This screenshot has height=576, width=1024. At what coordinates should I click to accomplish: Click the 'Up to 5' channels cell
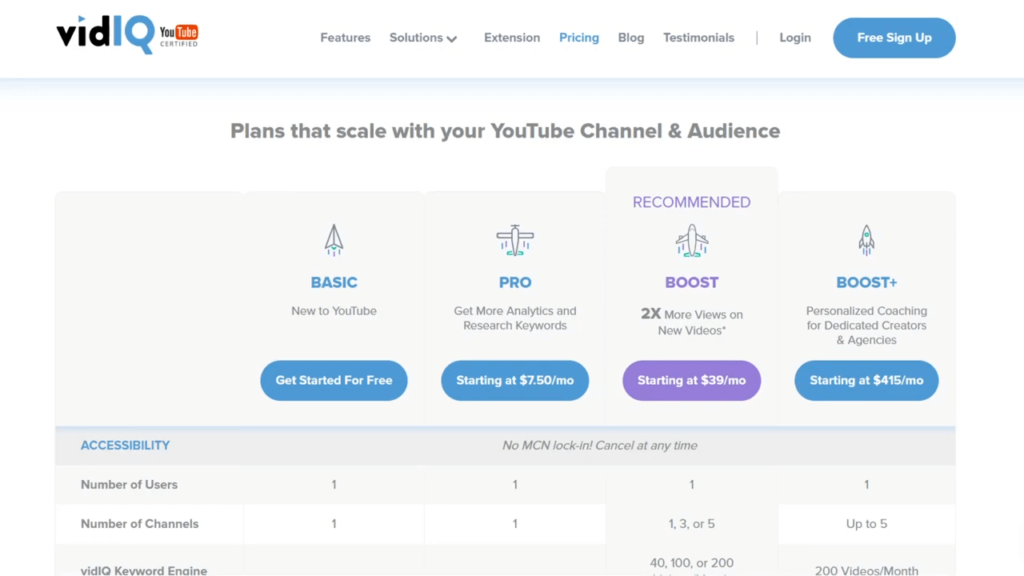(x=867, y=524)
